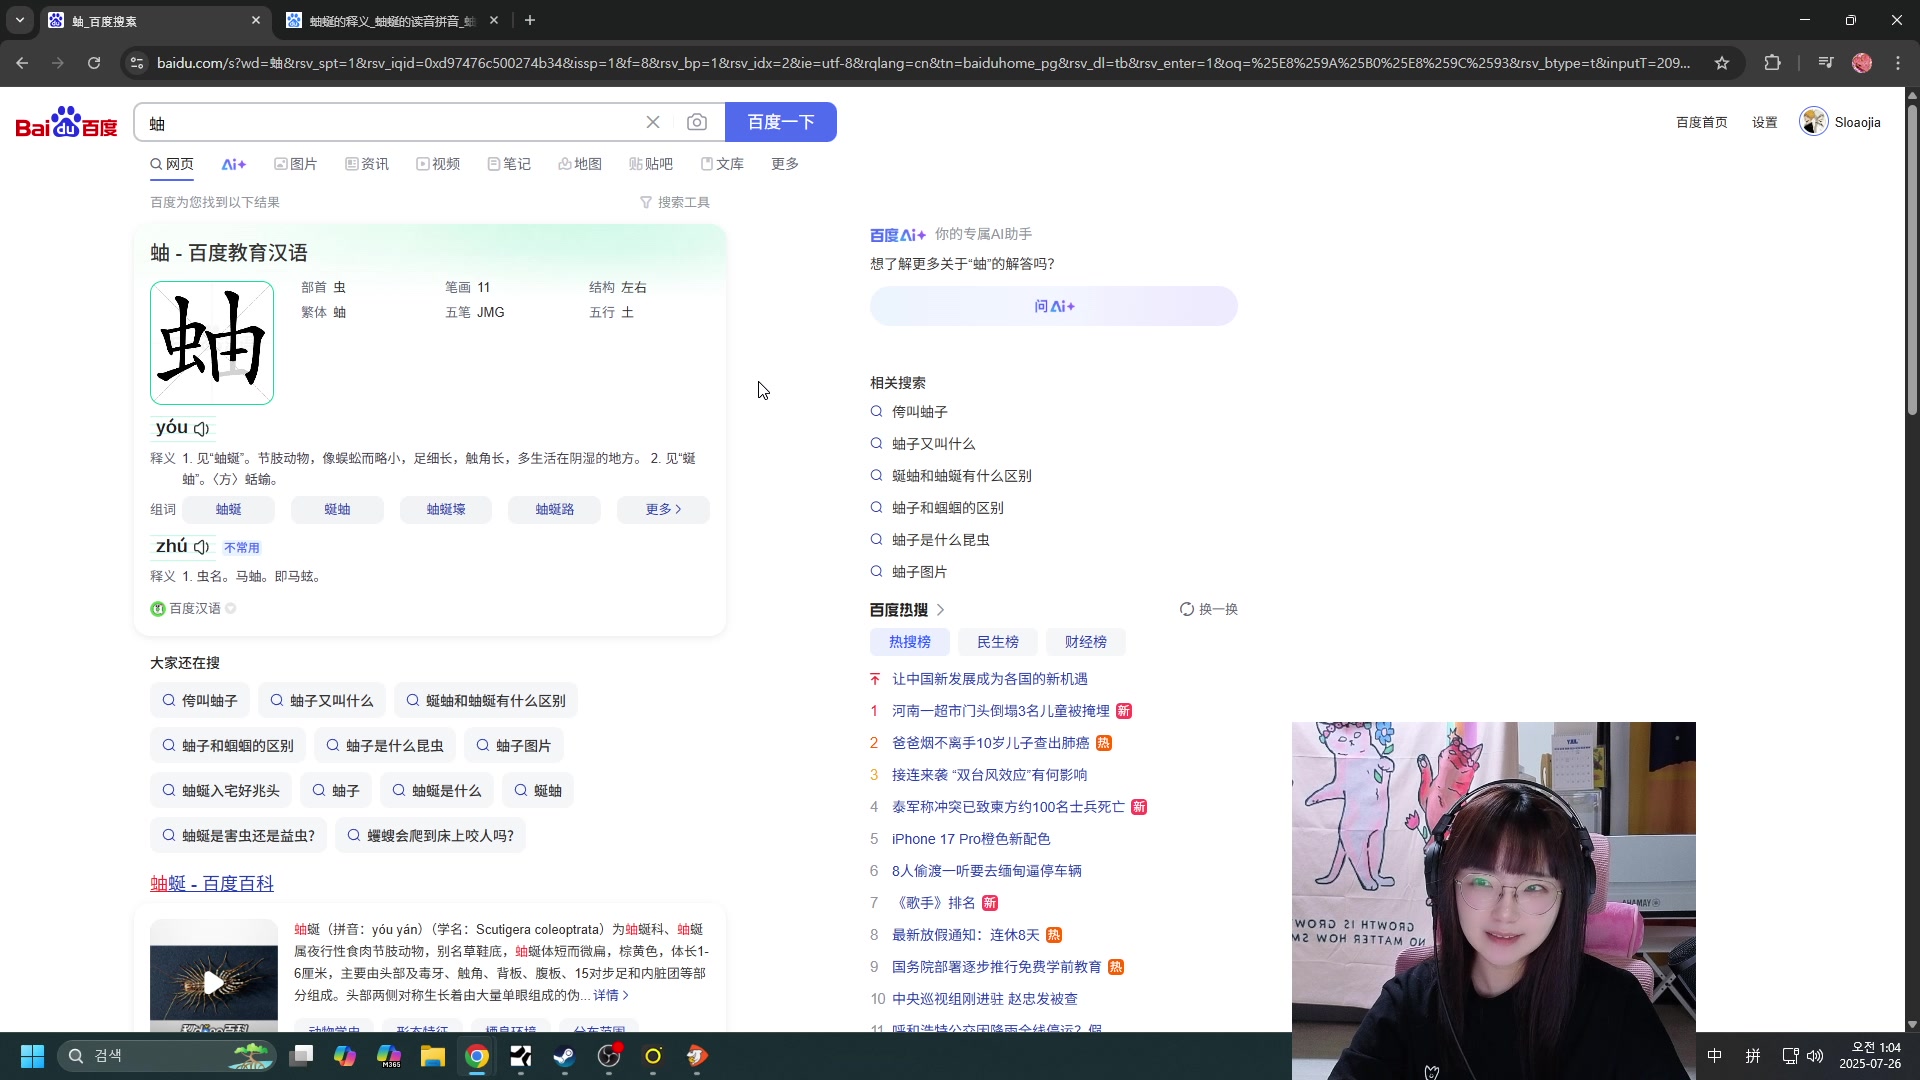The image size is (1920, 1080).
Task: Click the Windows taskbar search box
Action: tap(165, 1056)
